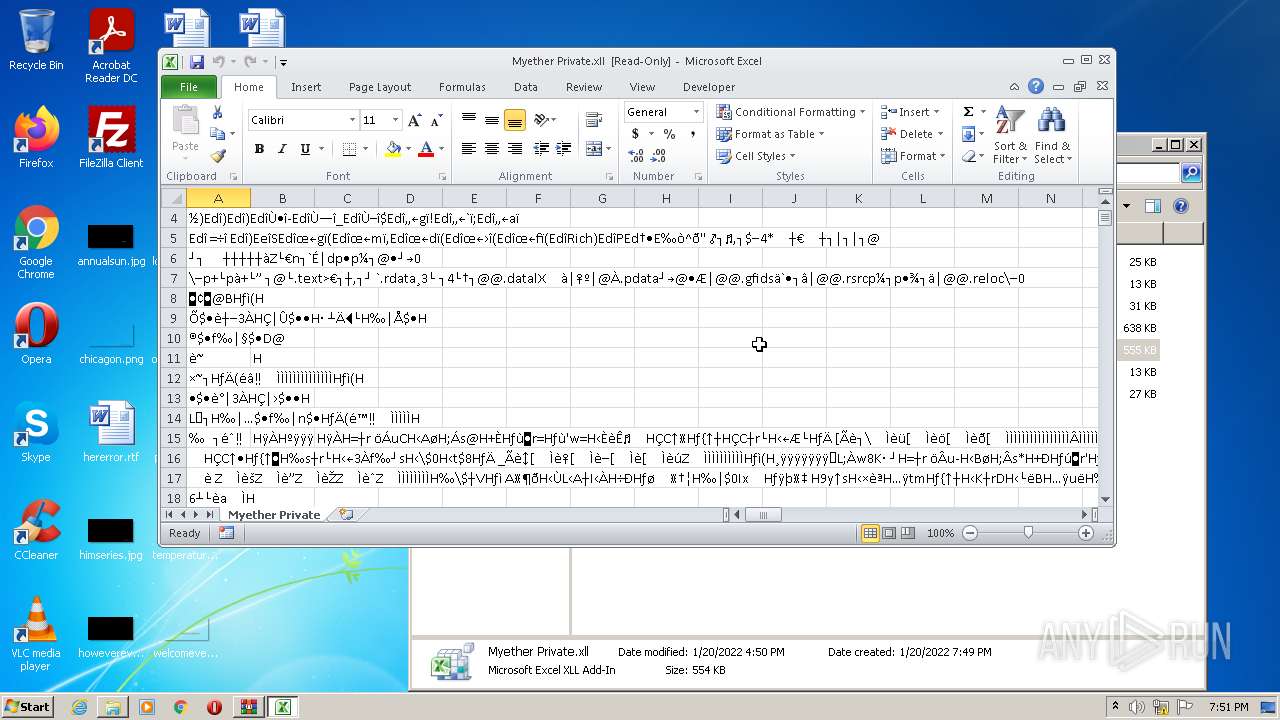The width and height of the screenshot is (1280, 720).
Task: Click the AutoSum sigma icon
Action: 968,111
